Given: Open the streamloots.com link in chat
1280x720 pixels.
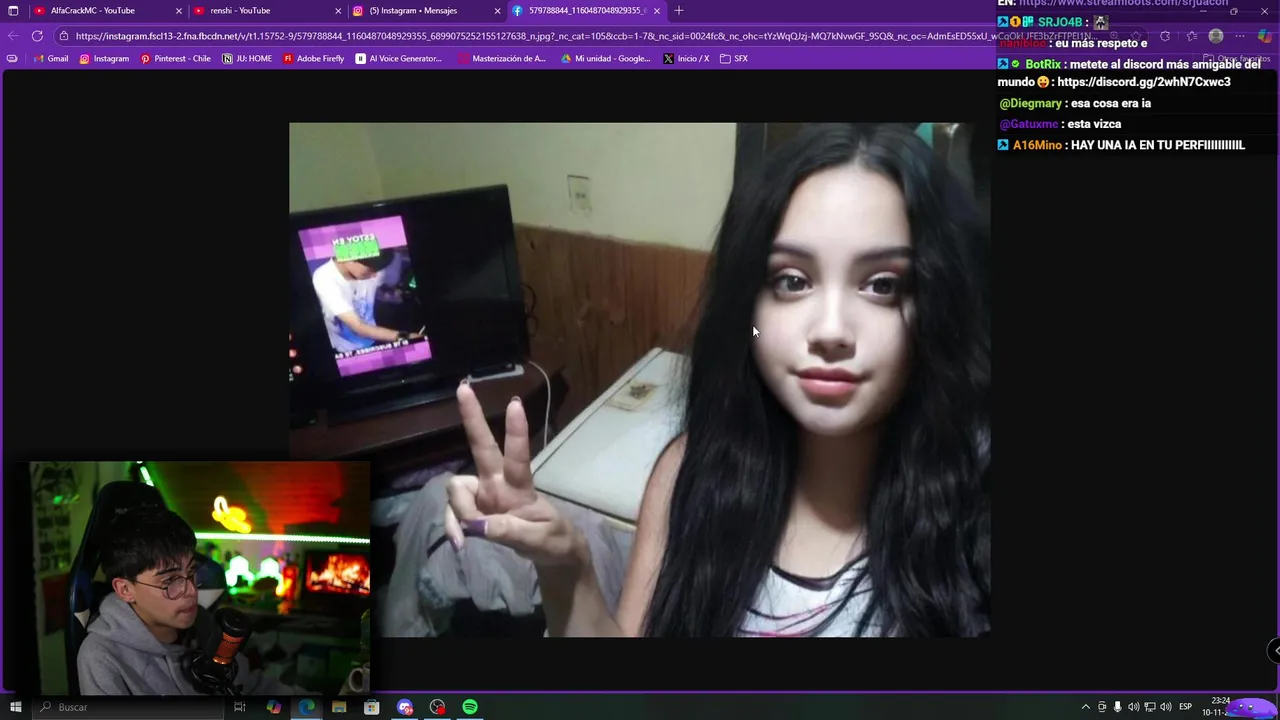Looking at the screenshot, I should tap(1123, 3).
